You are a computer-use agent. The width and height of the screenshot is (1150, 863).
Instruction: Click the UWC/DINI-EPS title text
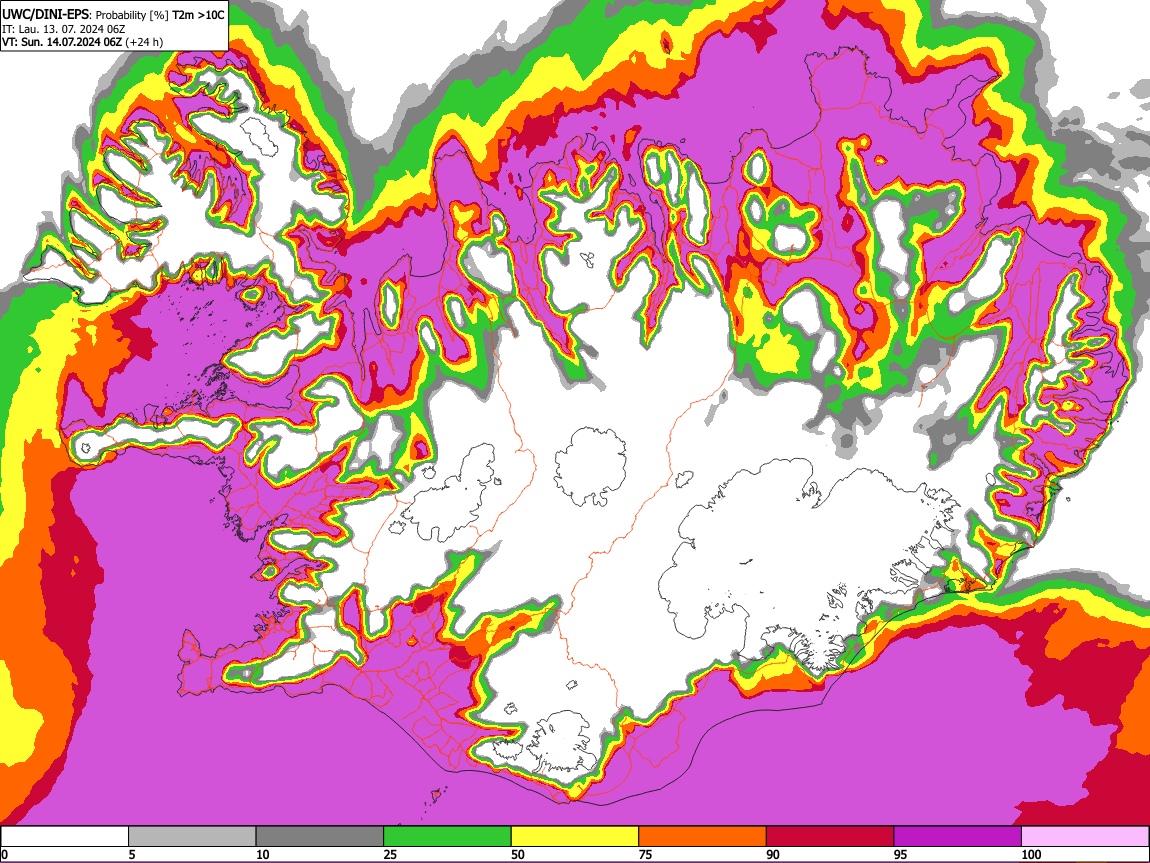tap(45, 15)
